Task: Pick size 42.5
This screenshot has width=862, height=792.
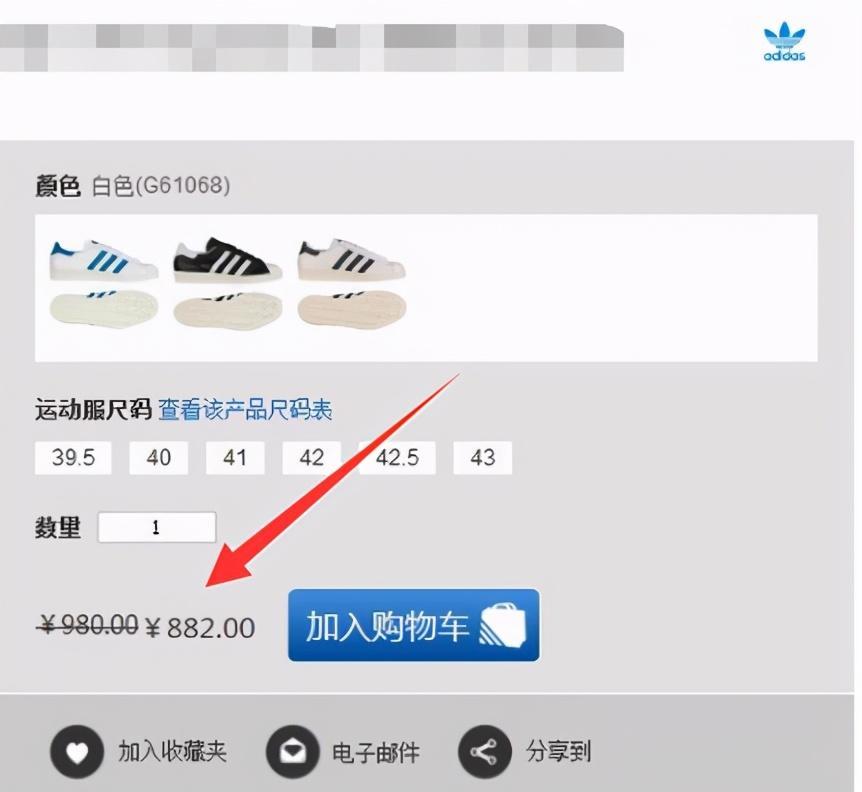Action: coord(397,457)
